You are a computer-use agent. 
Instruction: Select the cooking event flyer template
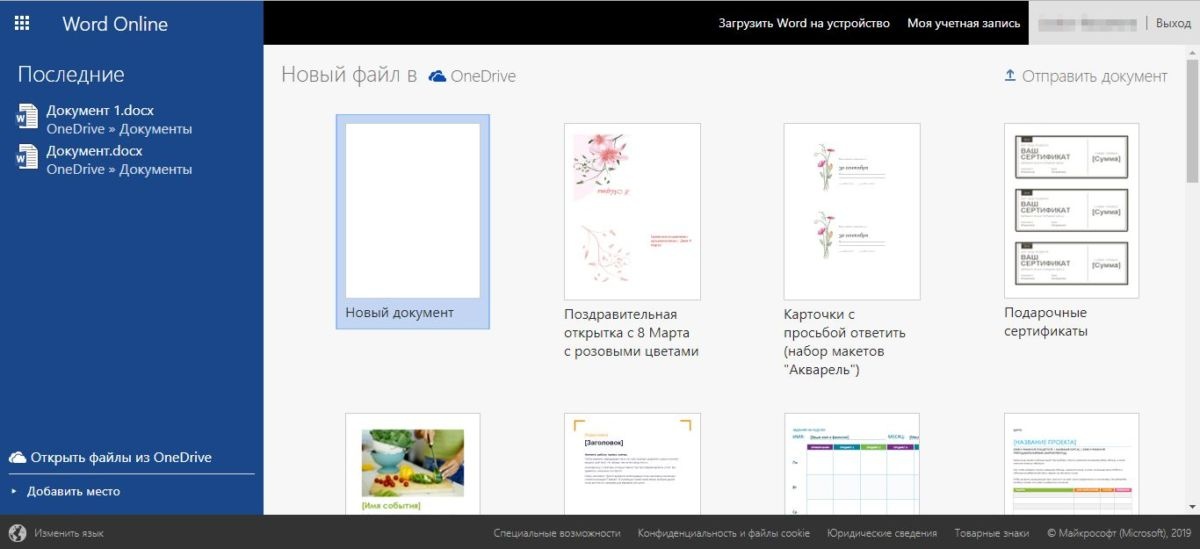click(412, 464)
